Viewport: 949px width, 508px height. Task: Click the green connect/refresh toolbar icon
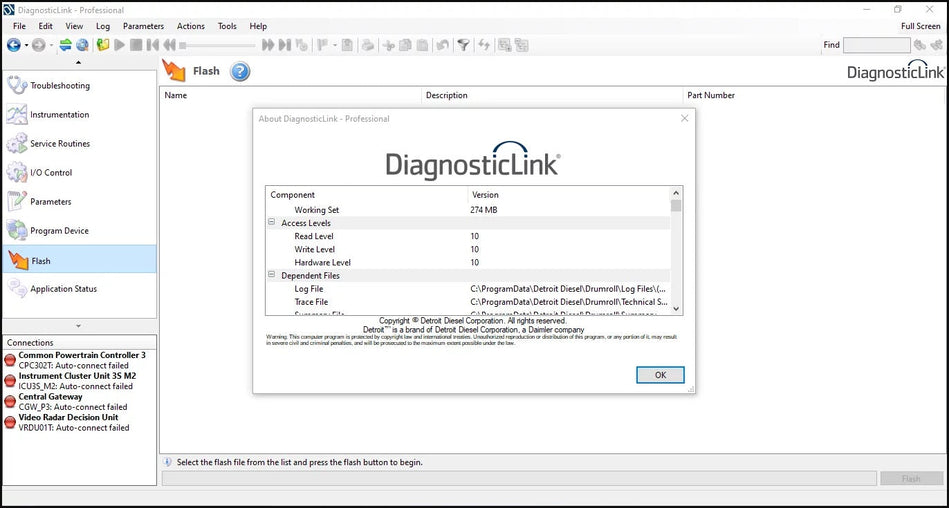click(65, 45)
